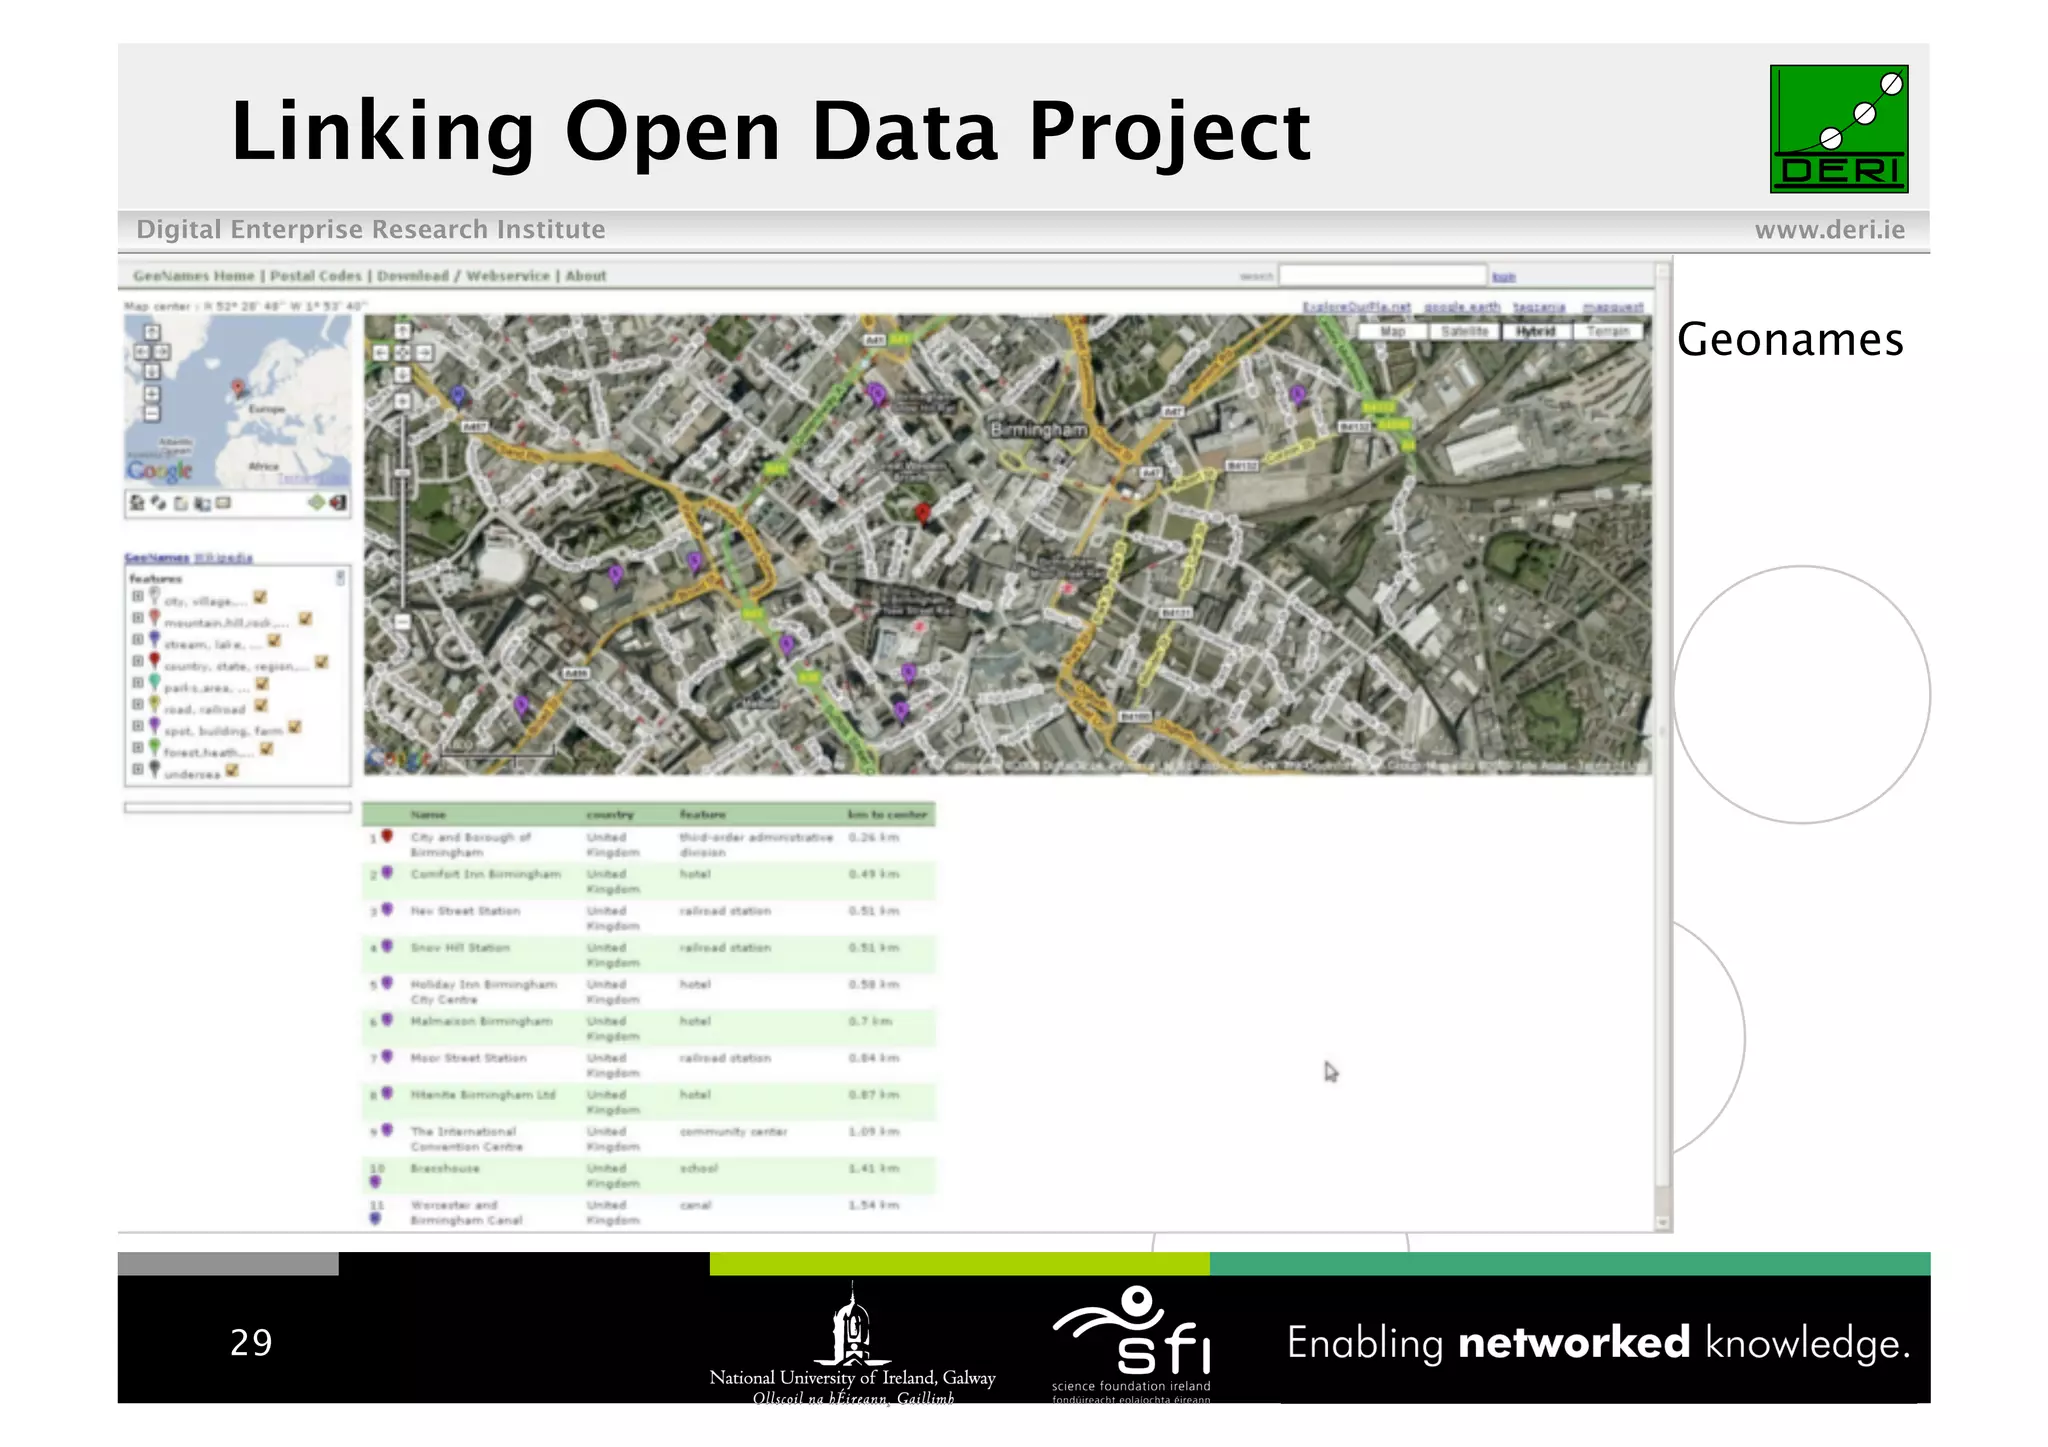Click red marker on the Europe overview map
Viewport: 2048px width, 1447px height.
(237, 388)
